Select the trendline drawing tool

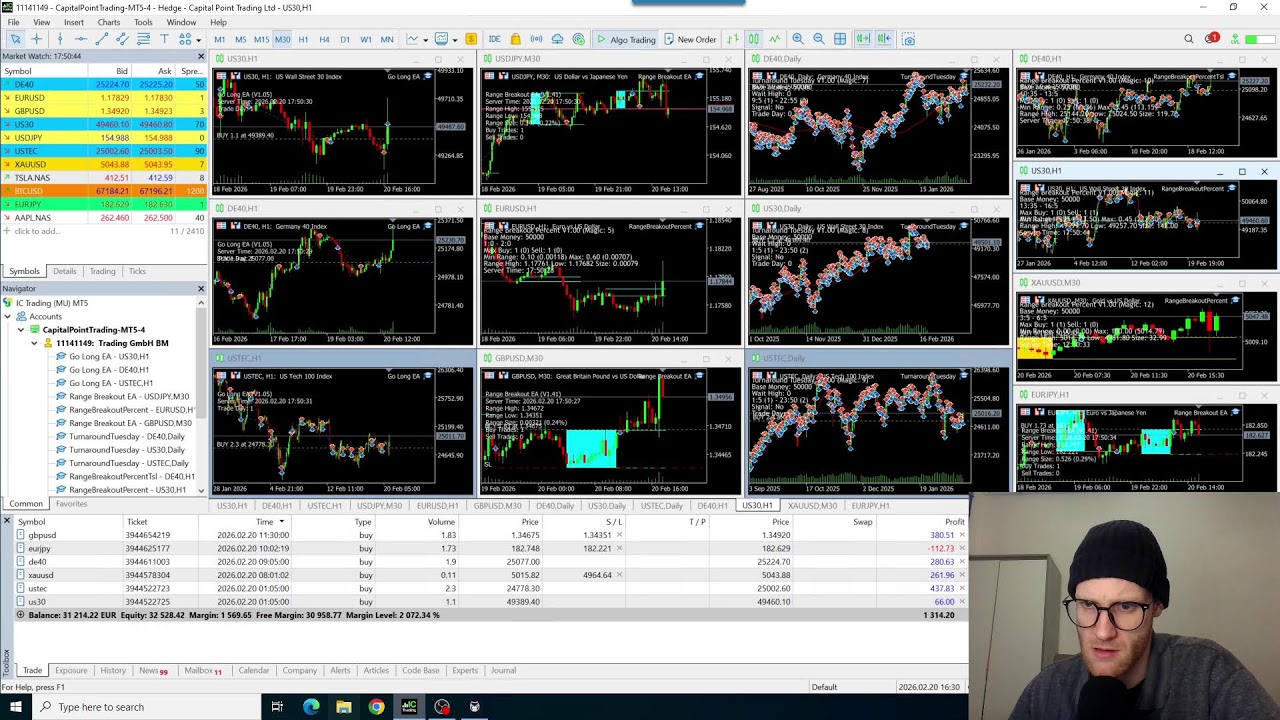[x=102, y=39]
